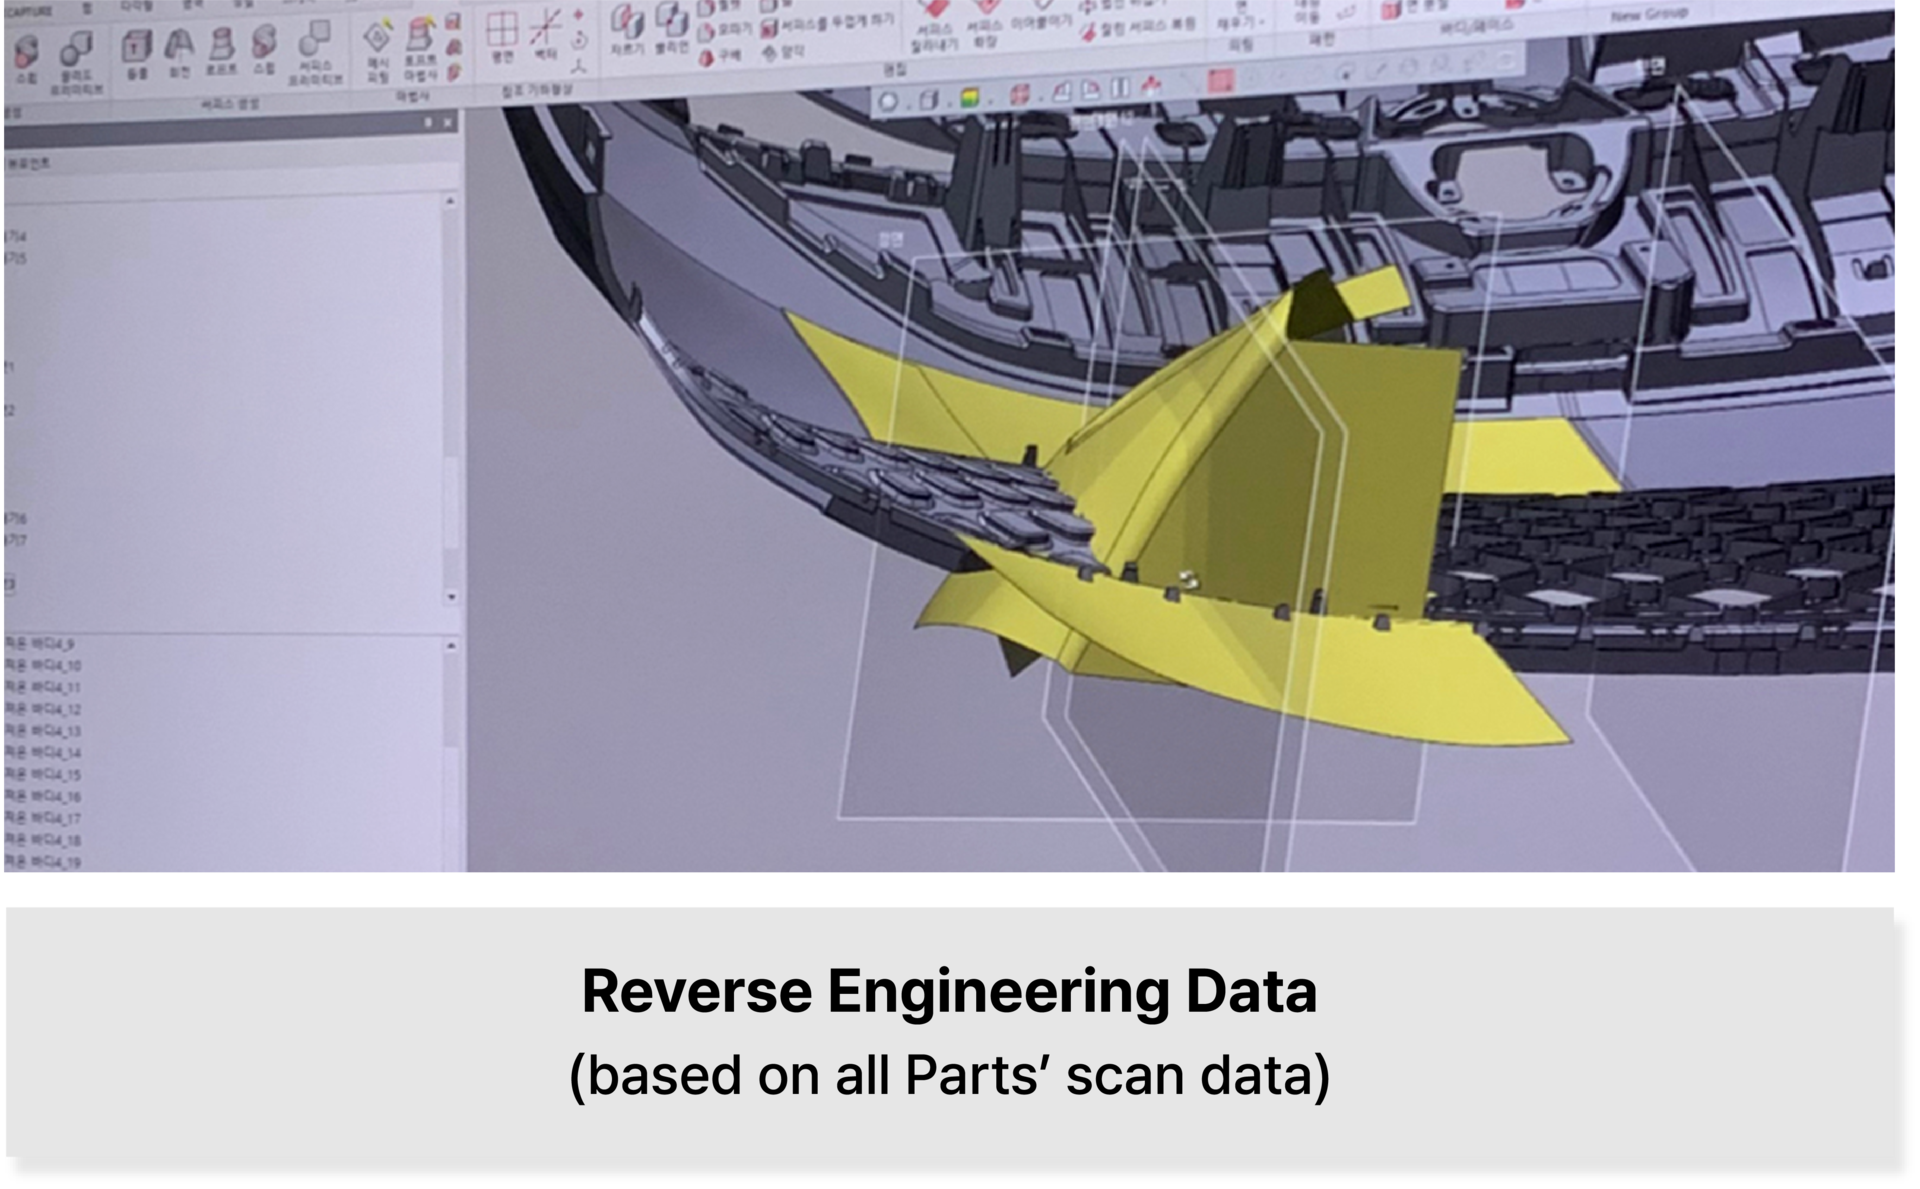1920x1189 pixels.
Task: Toggle the red shaded view button in the view toolbar
Action: point(1220,81)
